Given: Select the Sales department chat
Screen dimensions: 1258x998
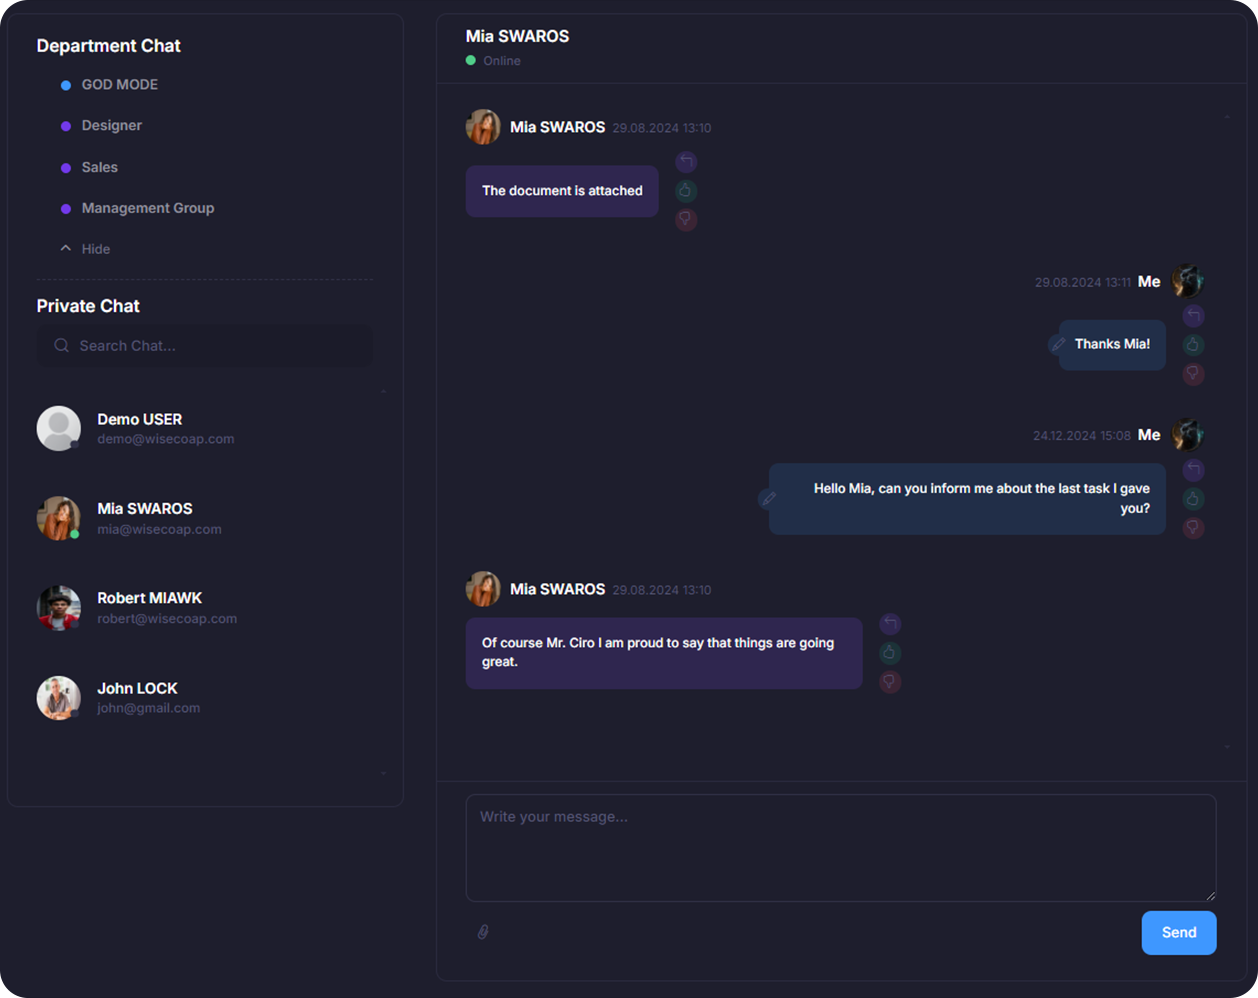Looking at the screenshot, I should click(99, 167).
